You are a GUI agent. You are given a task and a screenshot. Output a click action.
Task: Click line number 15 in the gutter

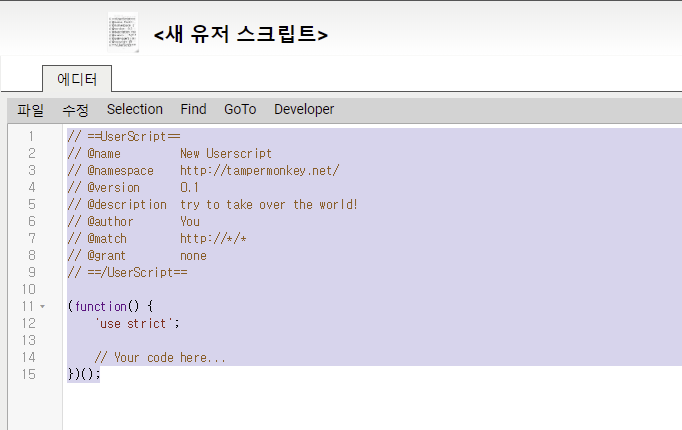click(x=29, y=374)
